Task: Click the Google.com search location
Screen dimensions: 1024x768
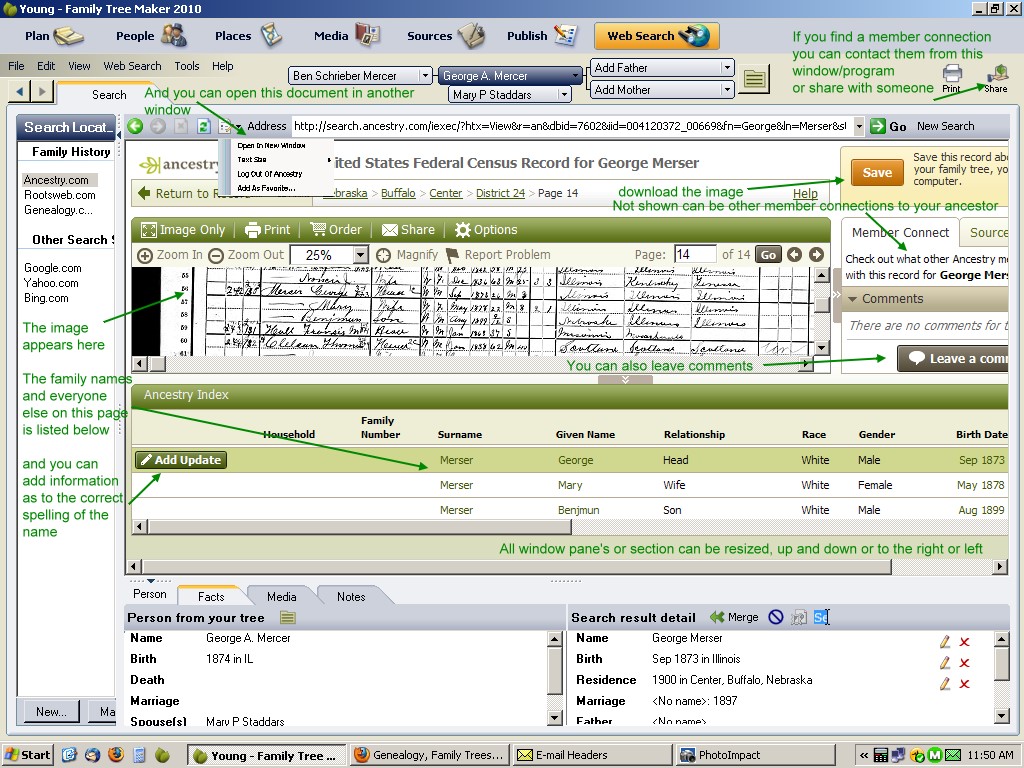Action: click(53, 268)
